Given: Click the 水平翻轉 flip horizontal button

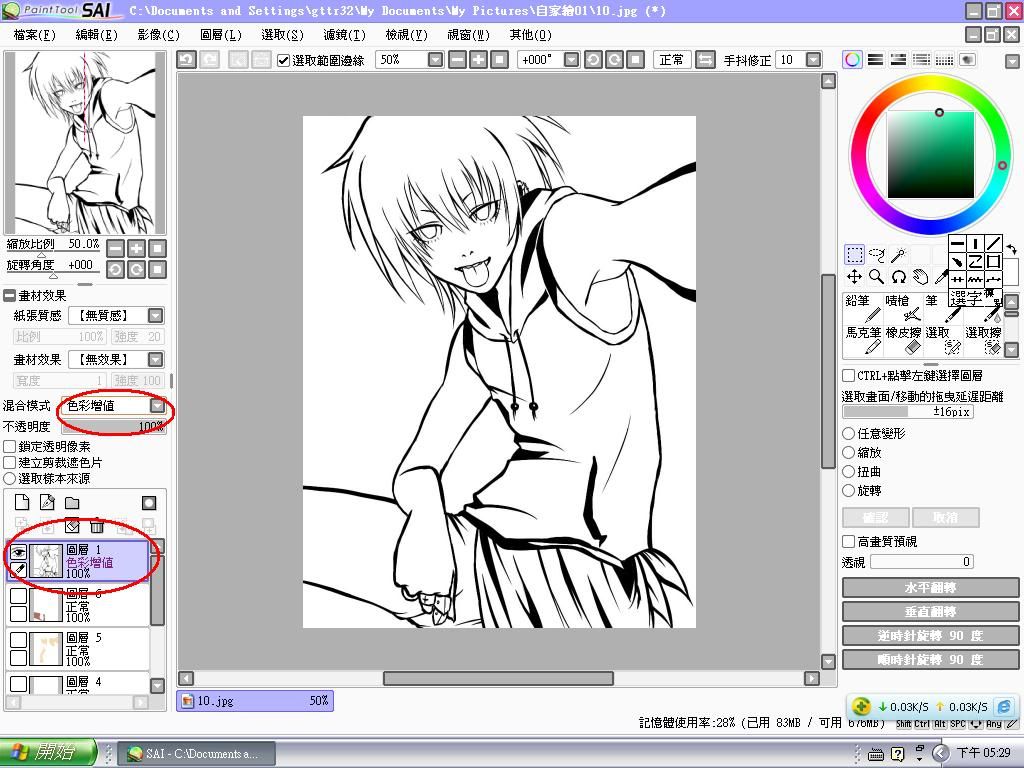Looking at the screenshot, I should (x=930, y=588).
